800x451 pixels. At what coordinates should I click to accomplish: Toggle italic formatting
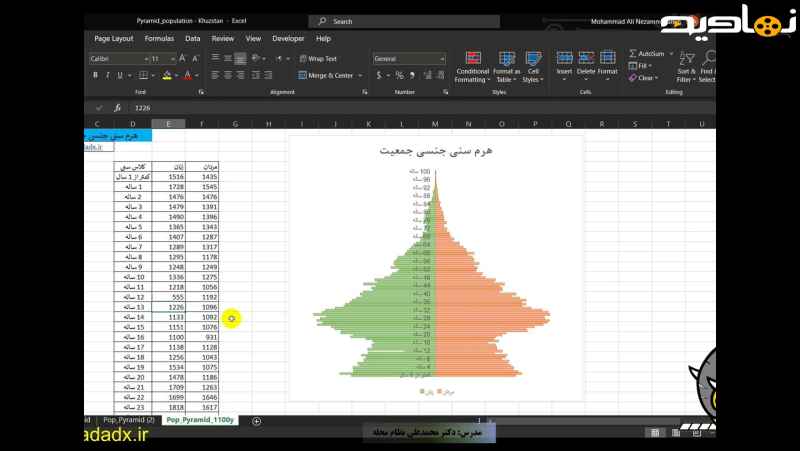pos(106,75)
